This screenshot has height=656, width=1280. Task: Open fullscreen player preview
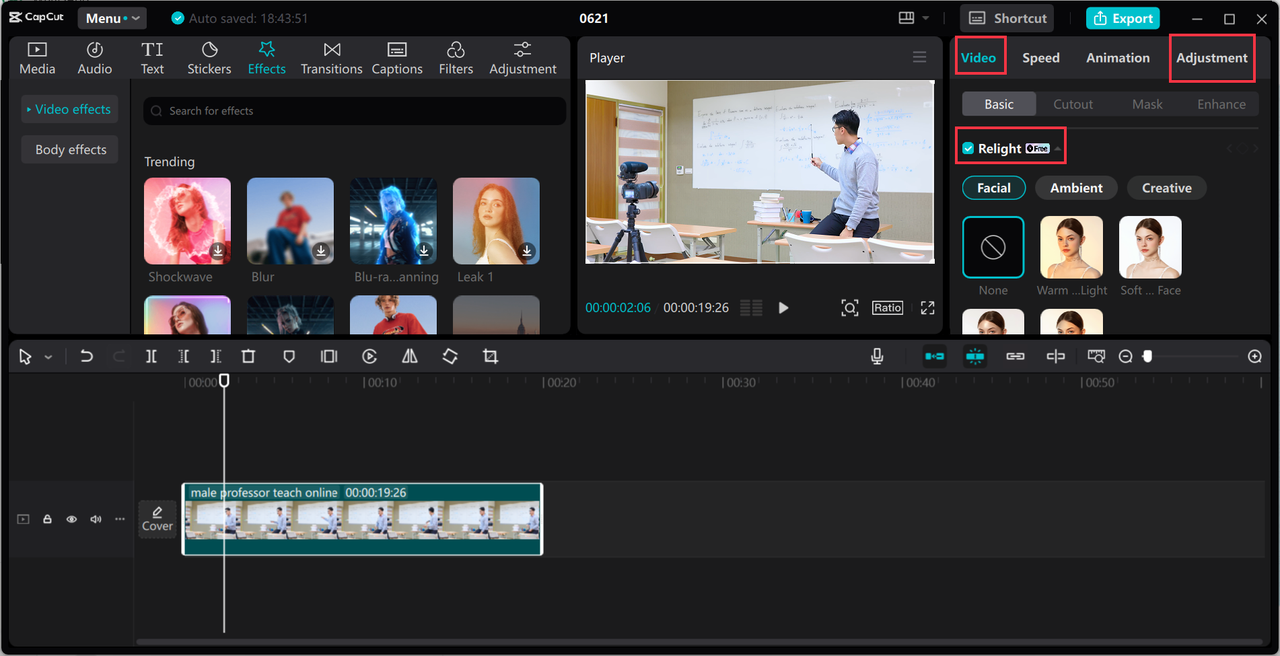coord(927,308)
